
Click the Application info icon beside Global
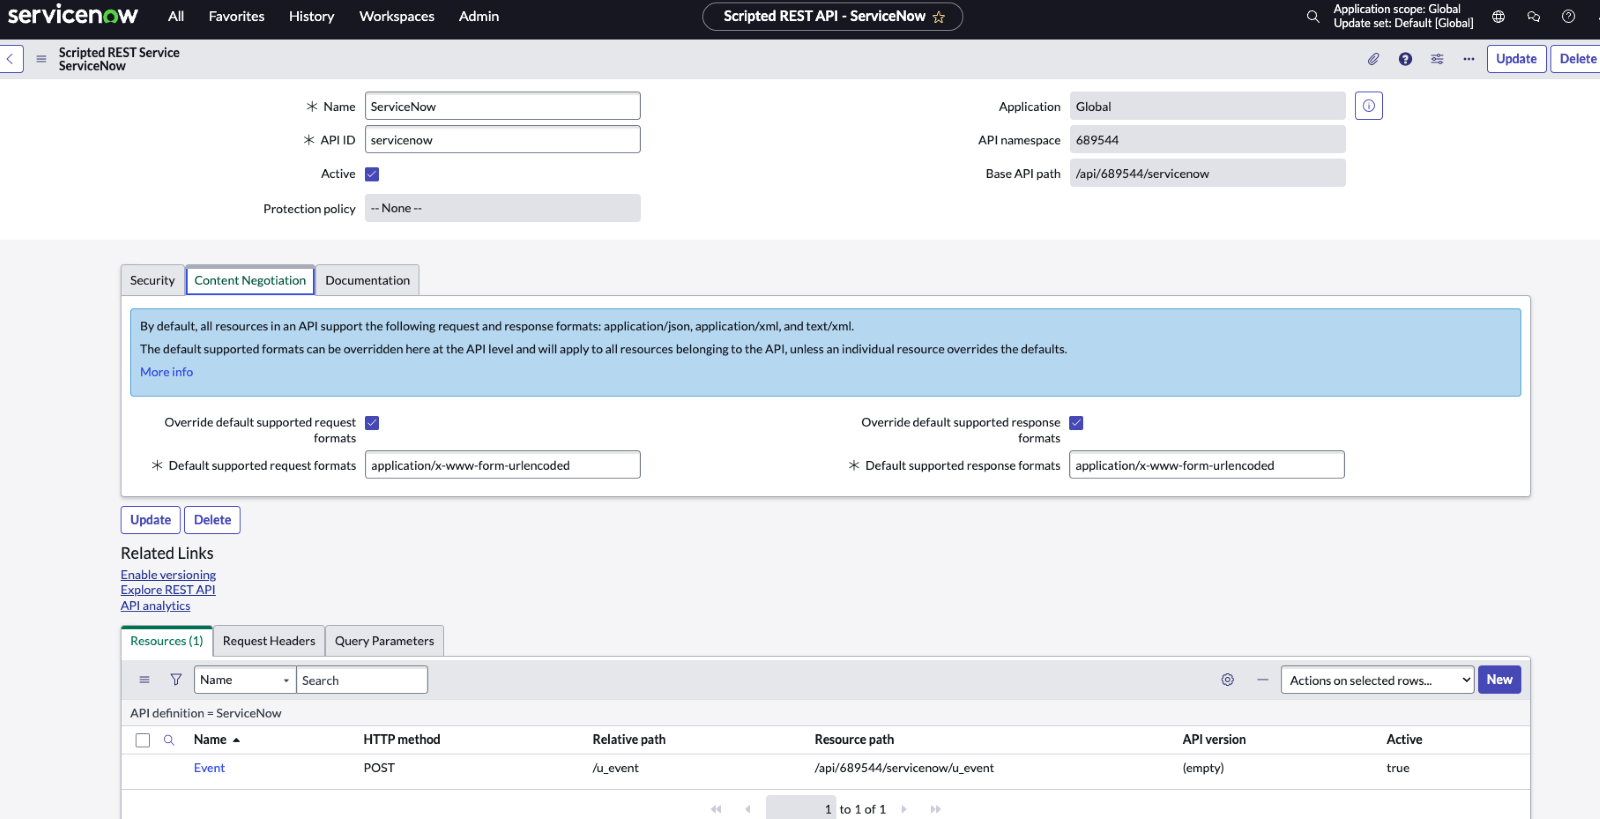click(x=1369, y=106)
